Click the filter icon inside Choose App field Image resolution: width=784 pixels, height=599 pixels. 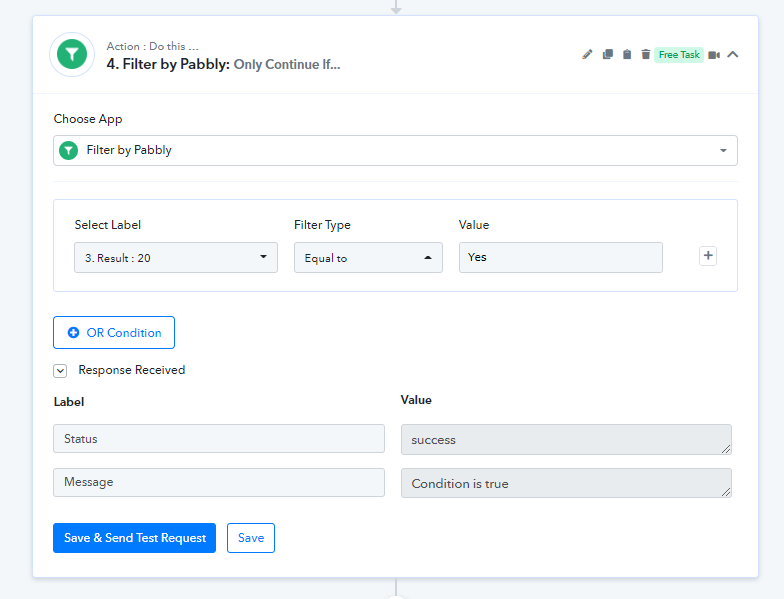(x=68, y=150)
